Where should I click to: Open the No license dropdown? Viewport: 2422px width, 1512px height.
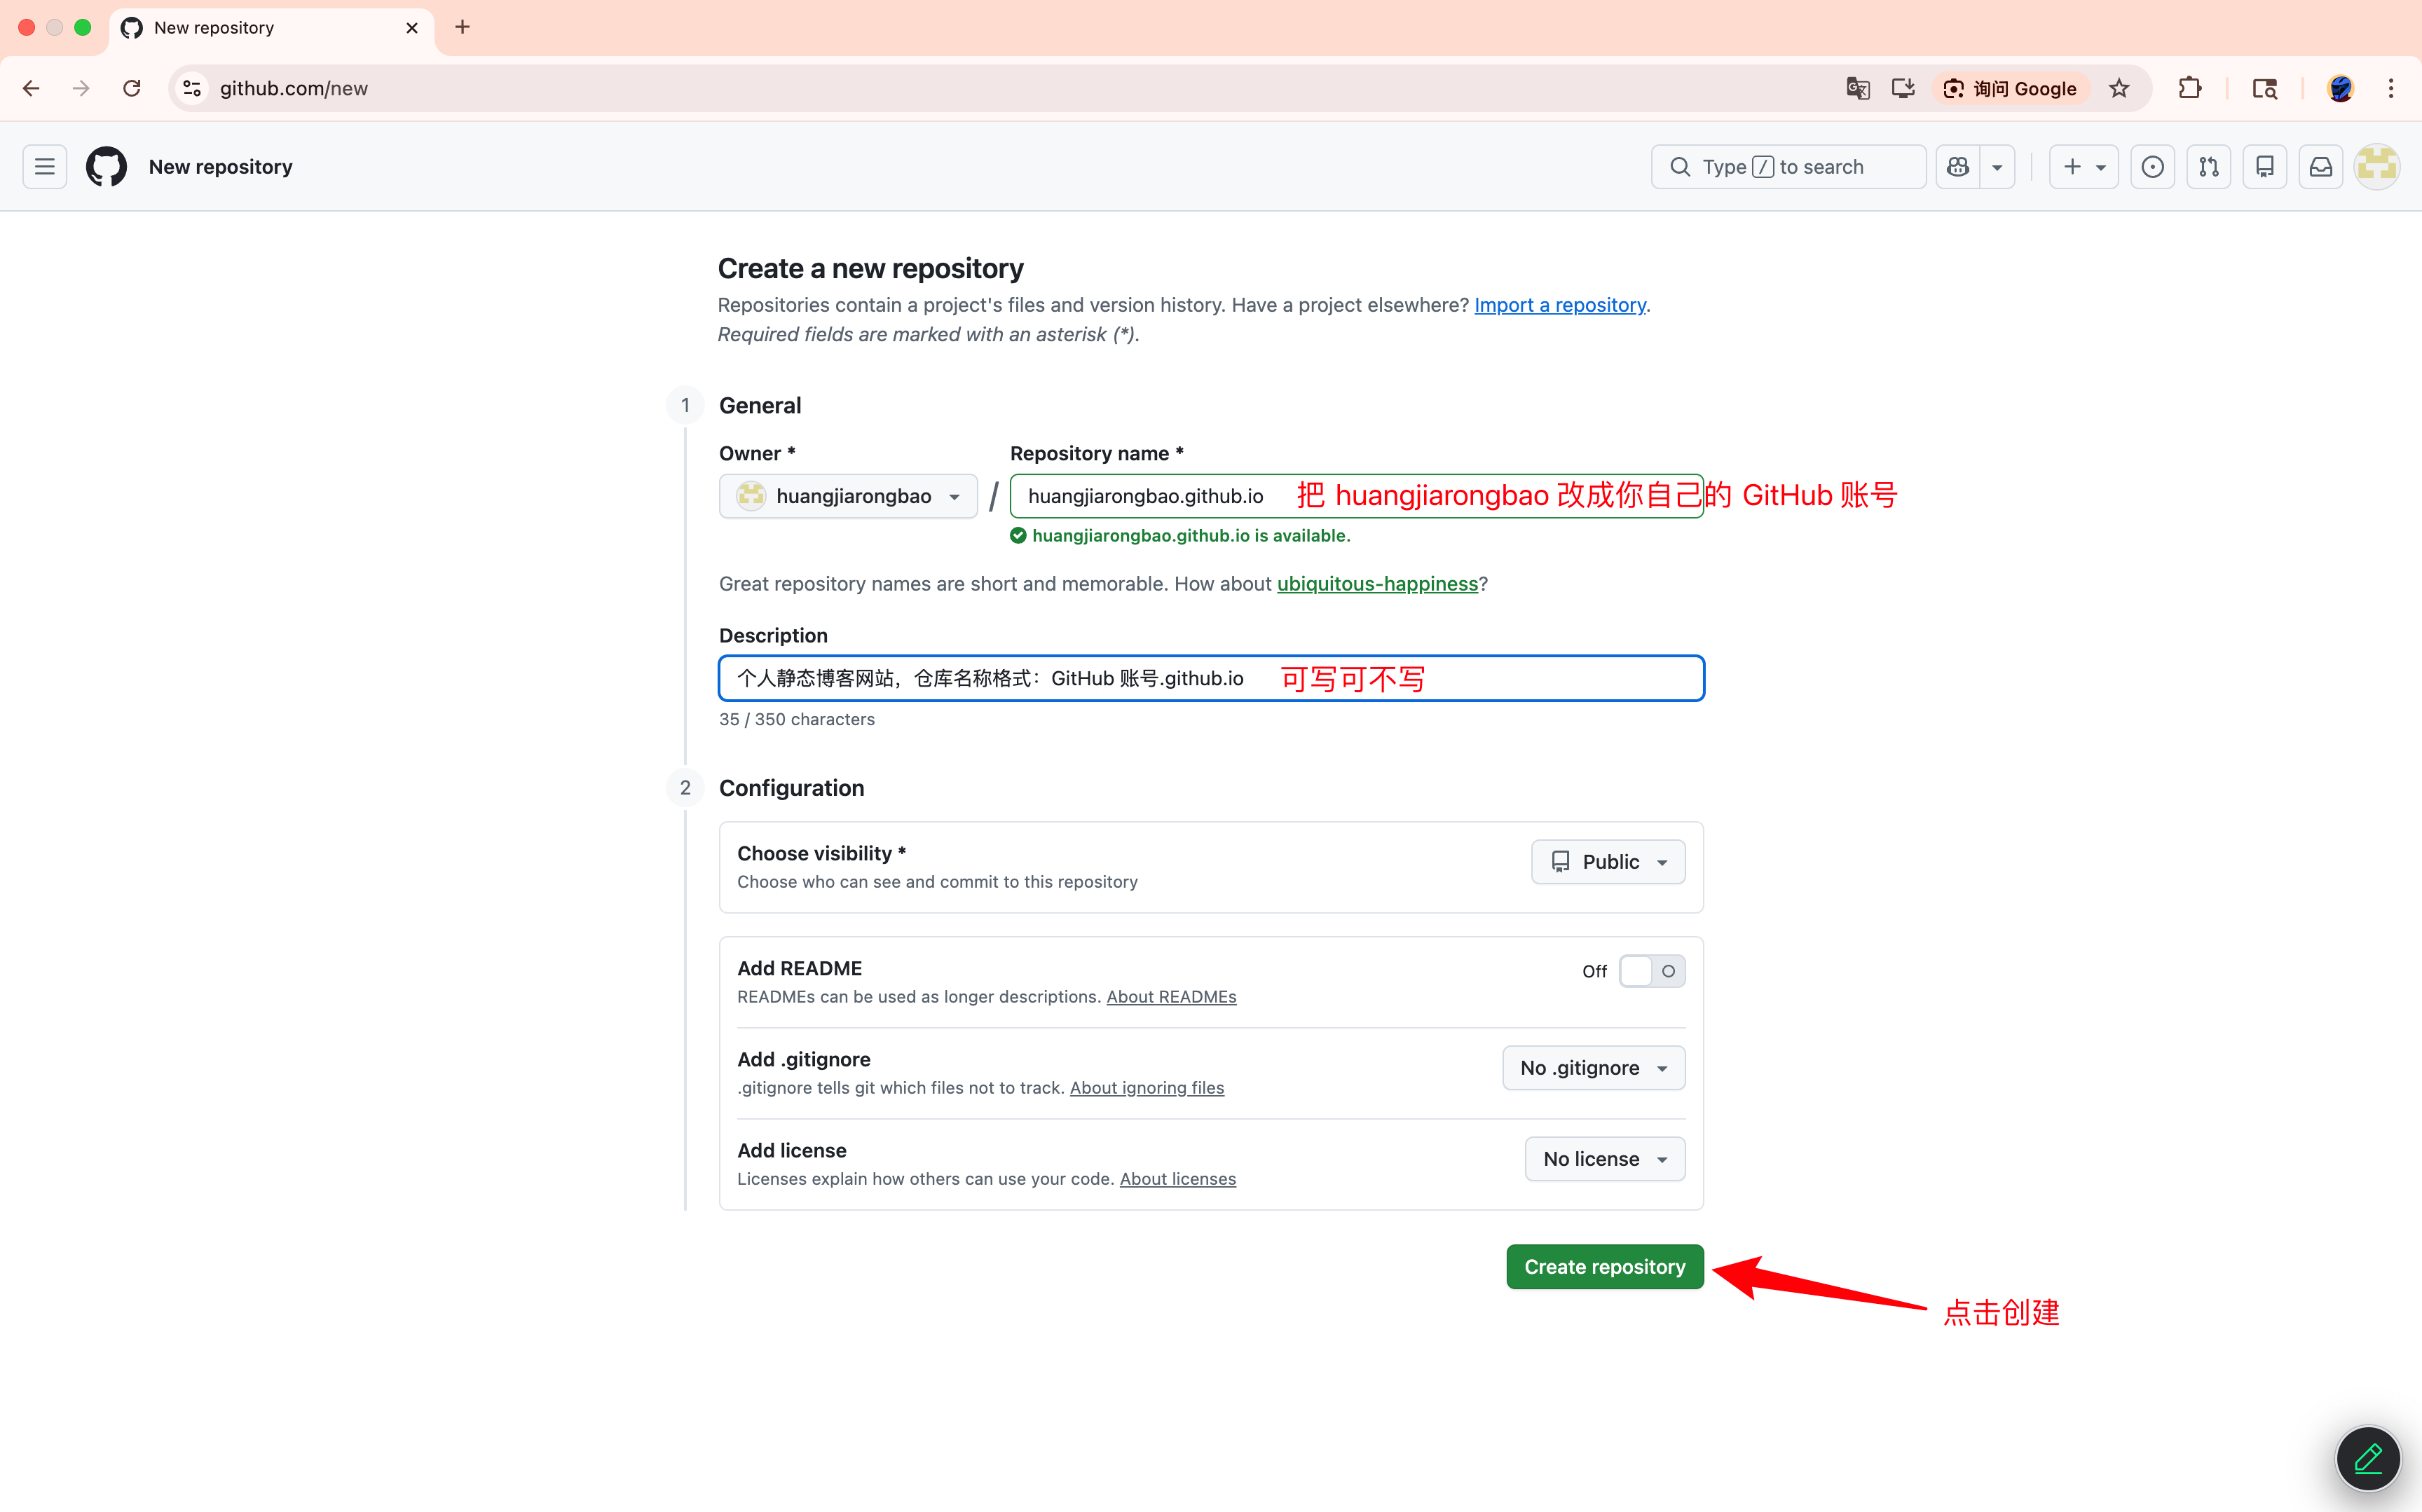tap(1605, 1159)
